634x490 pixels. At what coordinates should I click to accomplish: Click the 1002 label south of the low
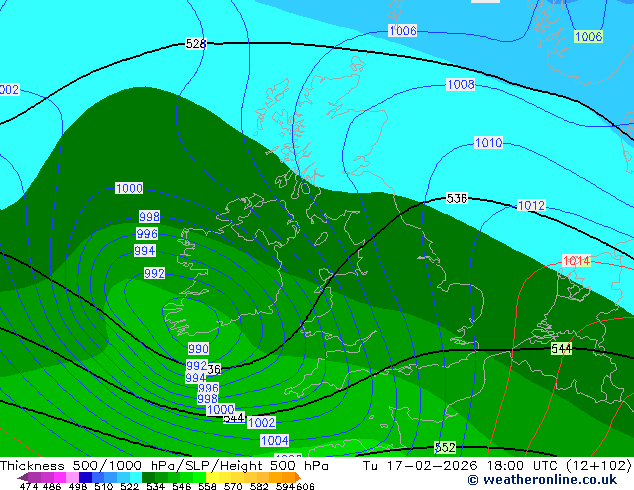262,422
